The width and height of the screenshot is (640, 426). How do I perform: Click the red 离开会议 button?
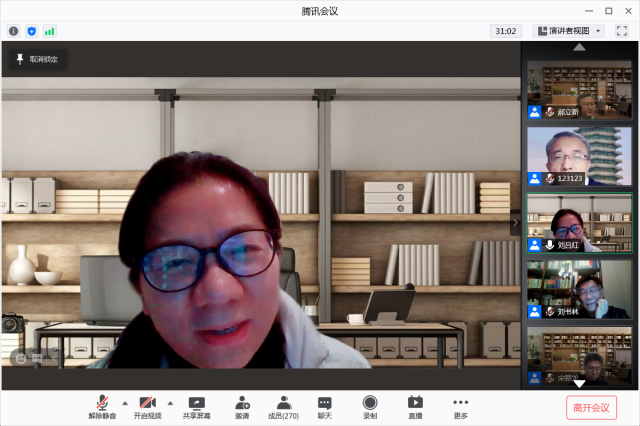[x=591, y=407]
